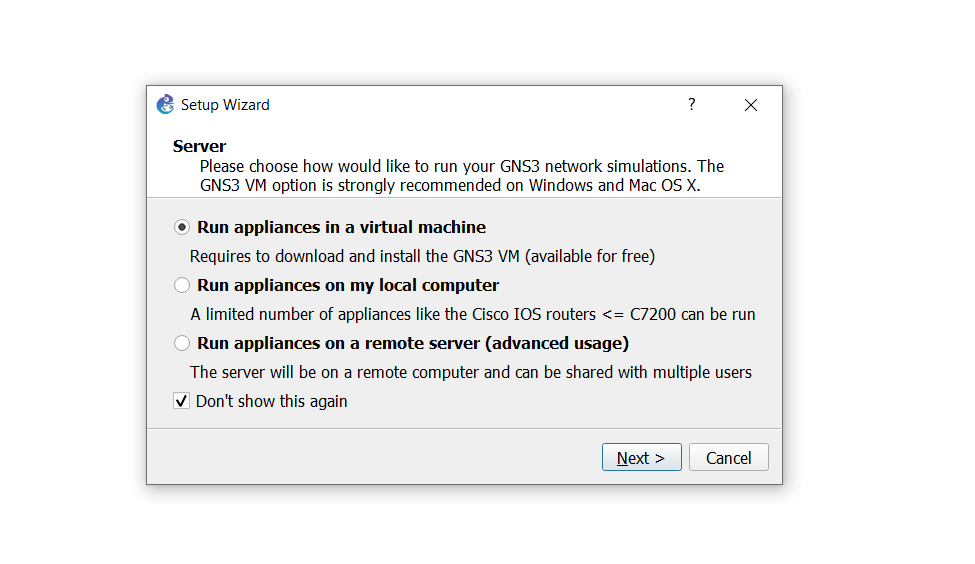The width and height of the screenshot is (975, 564).
Task: Click the wizard instruction paragraph under Server
Action: click(x=460, y=176)
